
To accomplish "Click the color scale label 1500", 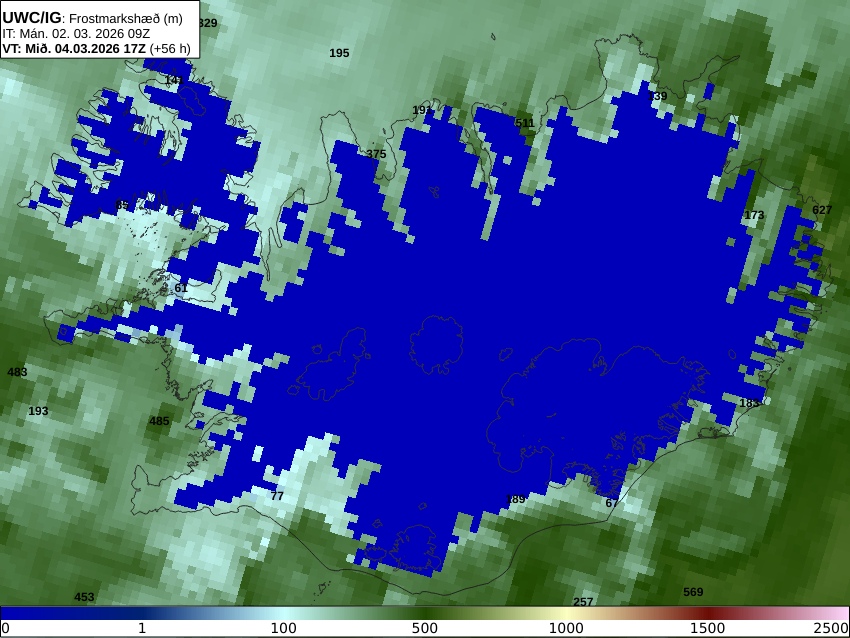I will point(707,629).
